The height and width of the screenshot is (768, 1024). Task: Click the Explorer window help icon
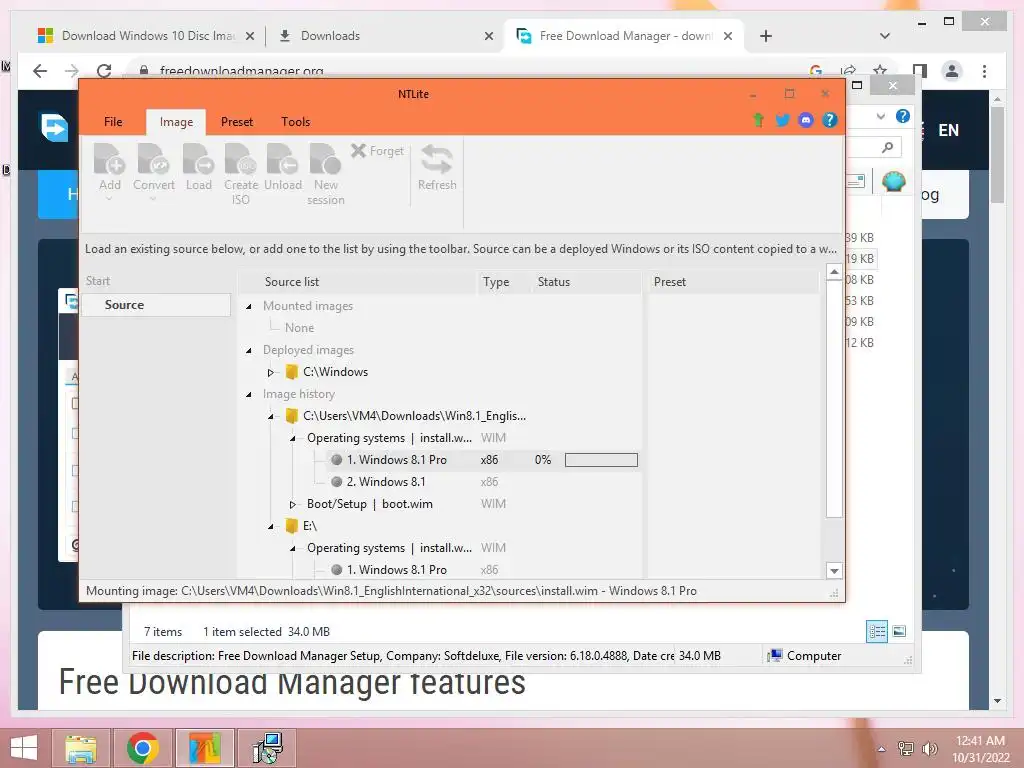pyautogui.click(x=903, y=116)
